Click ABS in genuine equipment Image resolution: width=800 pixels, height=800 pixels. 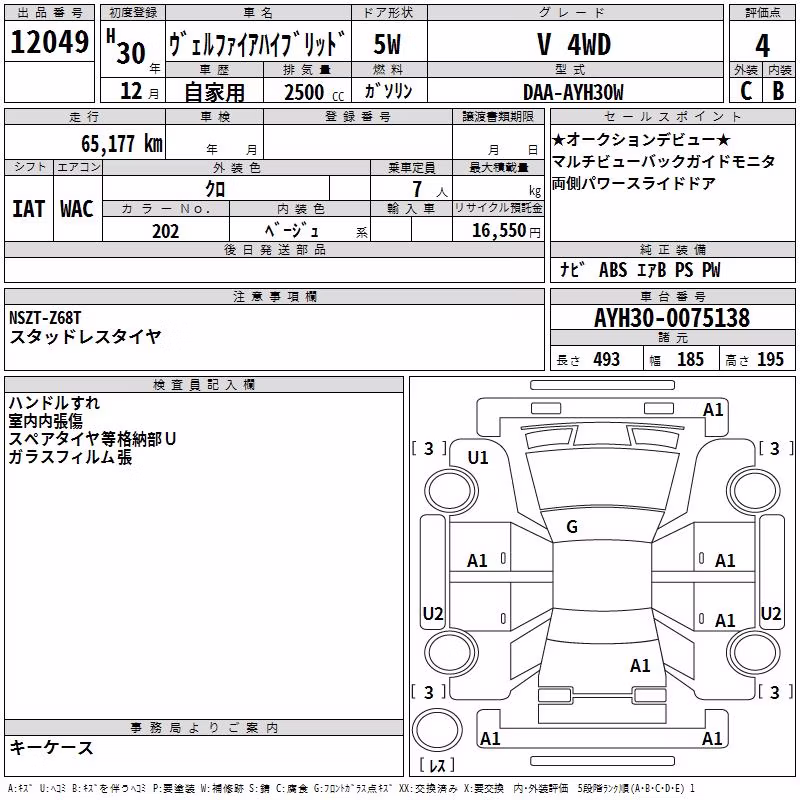click(x=613, y=270)
